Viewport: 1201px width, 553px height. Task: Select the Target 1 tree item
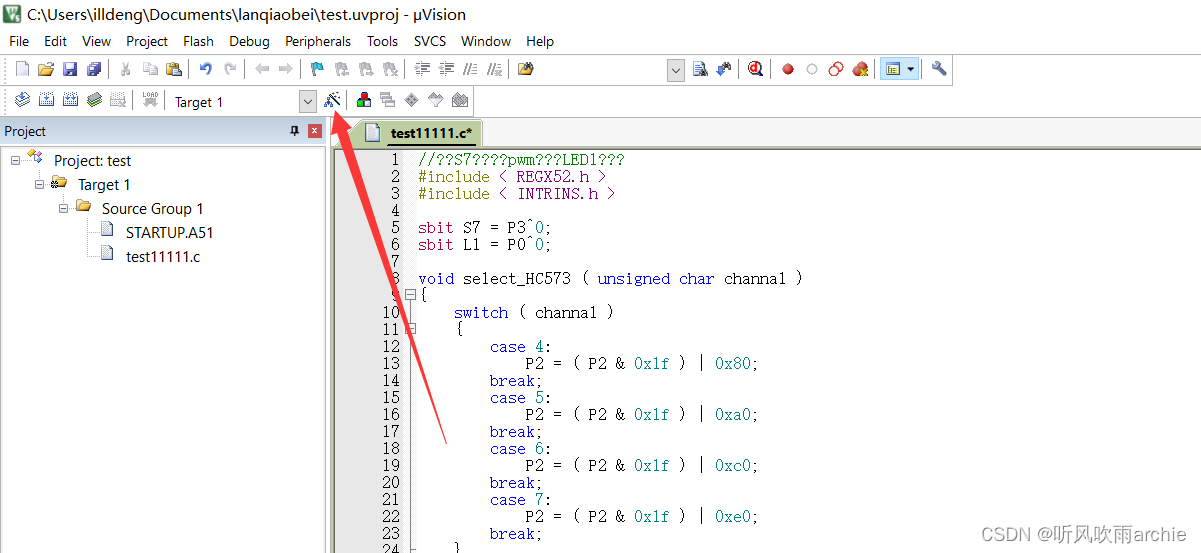(x=104, y=184)
